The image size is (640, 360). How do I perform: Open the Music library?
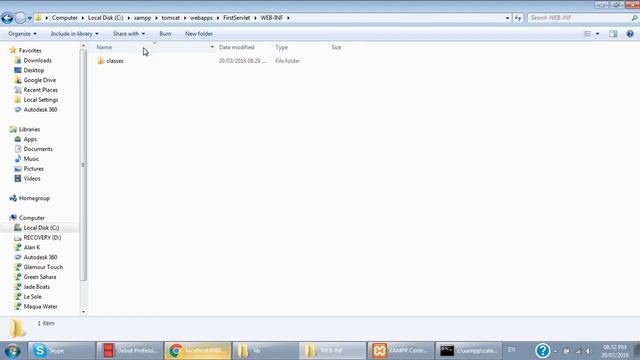point(31,159)
